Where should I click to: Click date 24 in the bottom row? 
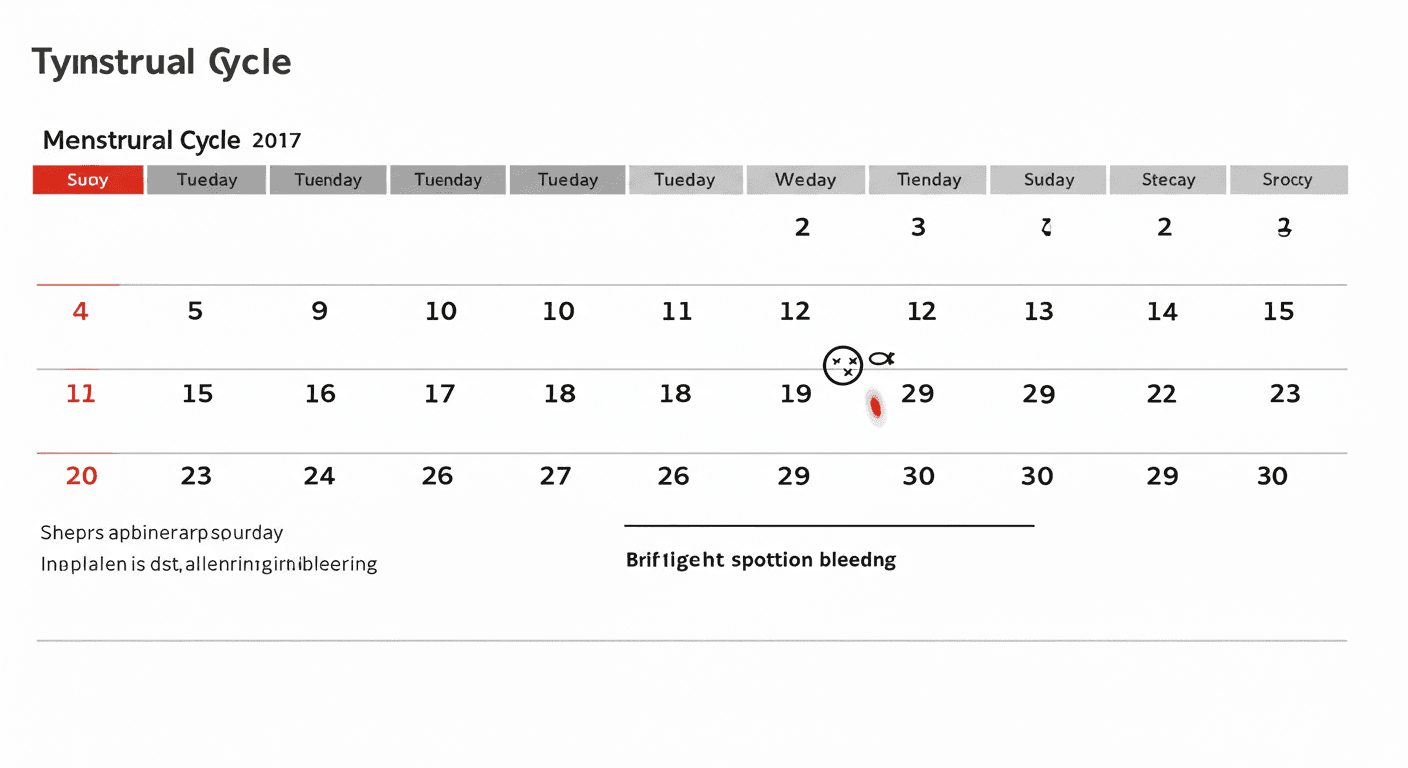click(x=319, y=476)
